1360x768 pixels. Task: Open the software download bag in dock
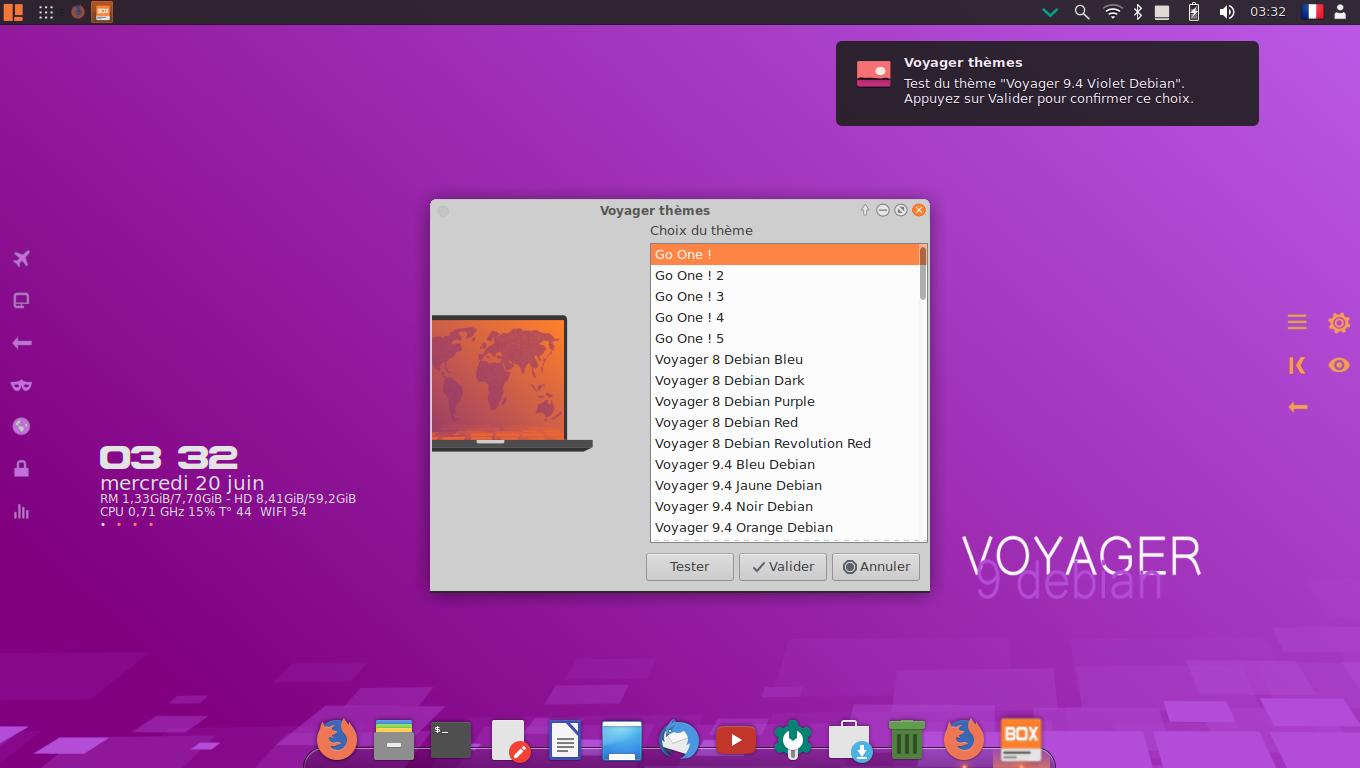[x=850, y=741]
